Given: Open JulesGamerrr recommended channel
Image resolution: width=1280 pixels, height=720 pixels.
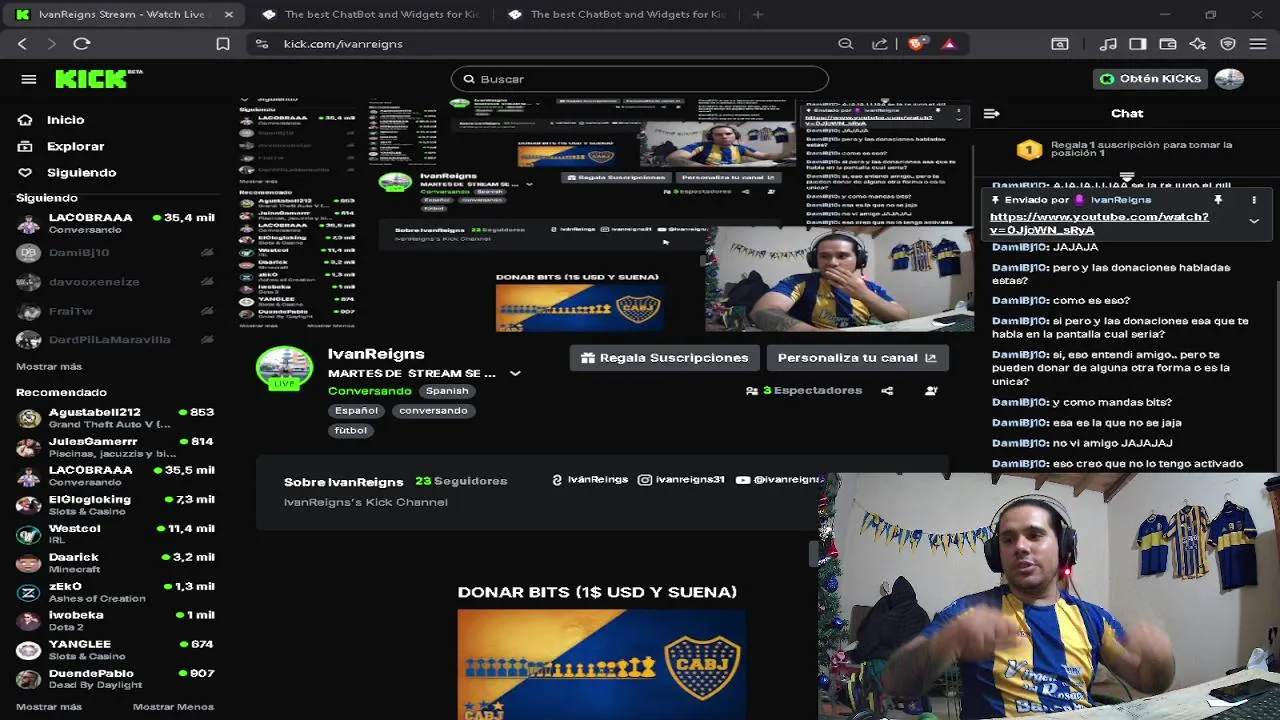Looking at the screenshot, I should coord(115,447).
